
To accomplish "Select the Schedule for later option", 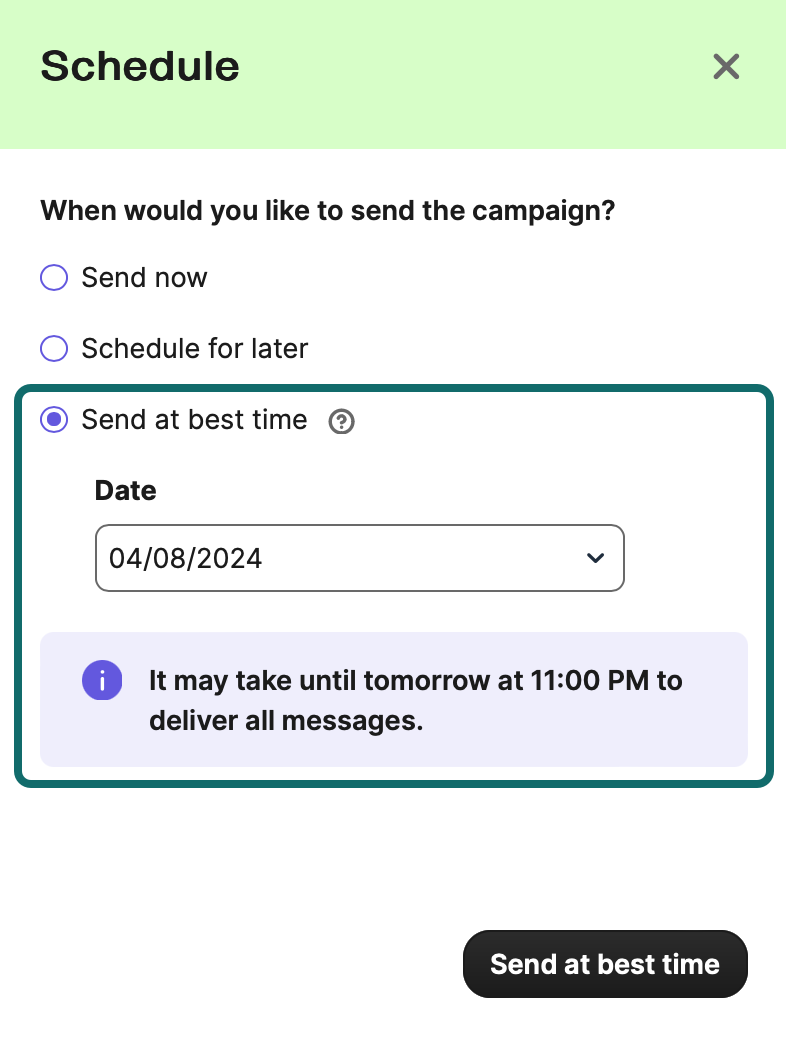I will pos(54,349).
